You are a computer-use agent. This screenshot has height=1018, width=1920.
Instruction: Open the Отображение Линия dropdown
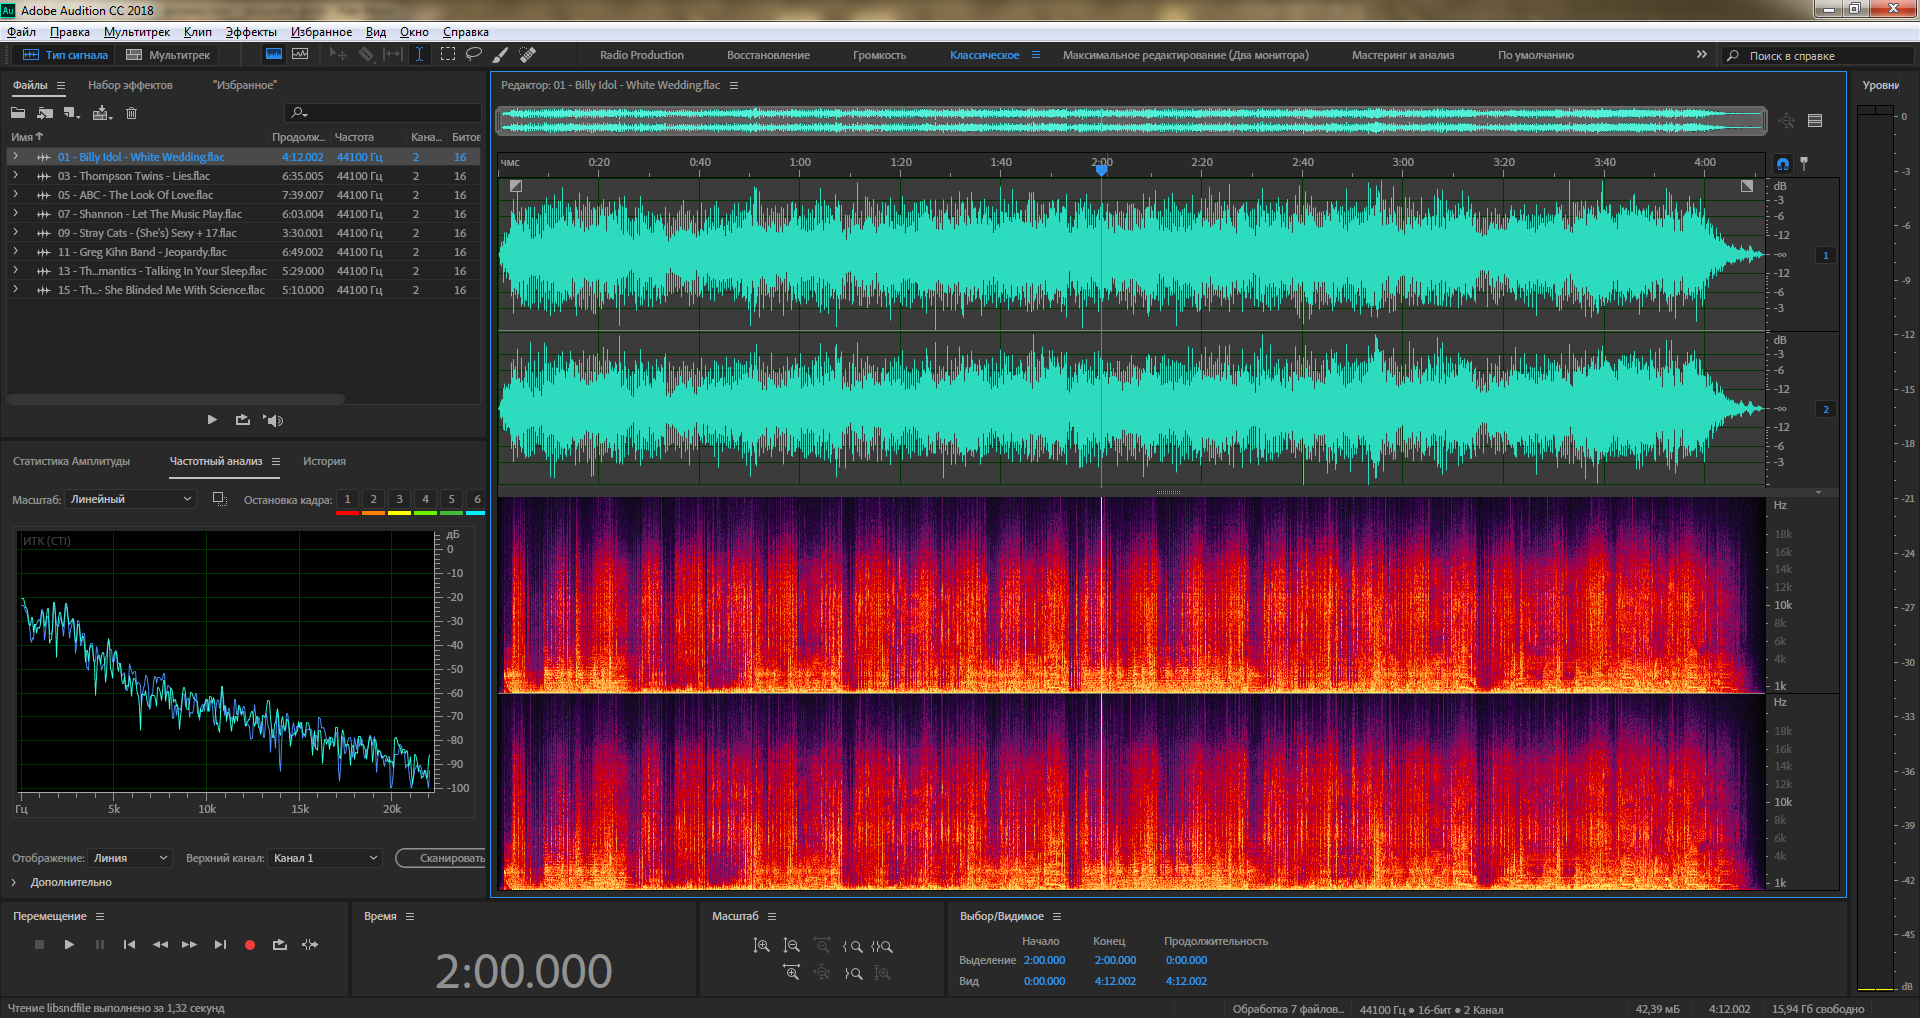click(x=130, y=858)
